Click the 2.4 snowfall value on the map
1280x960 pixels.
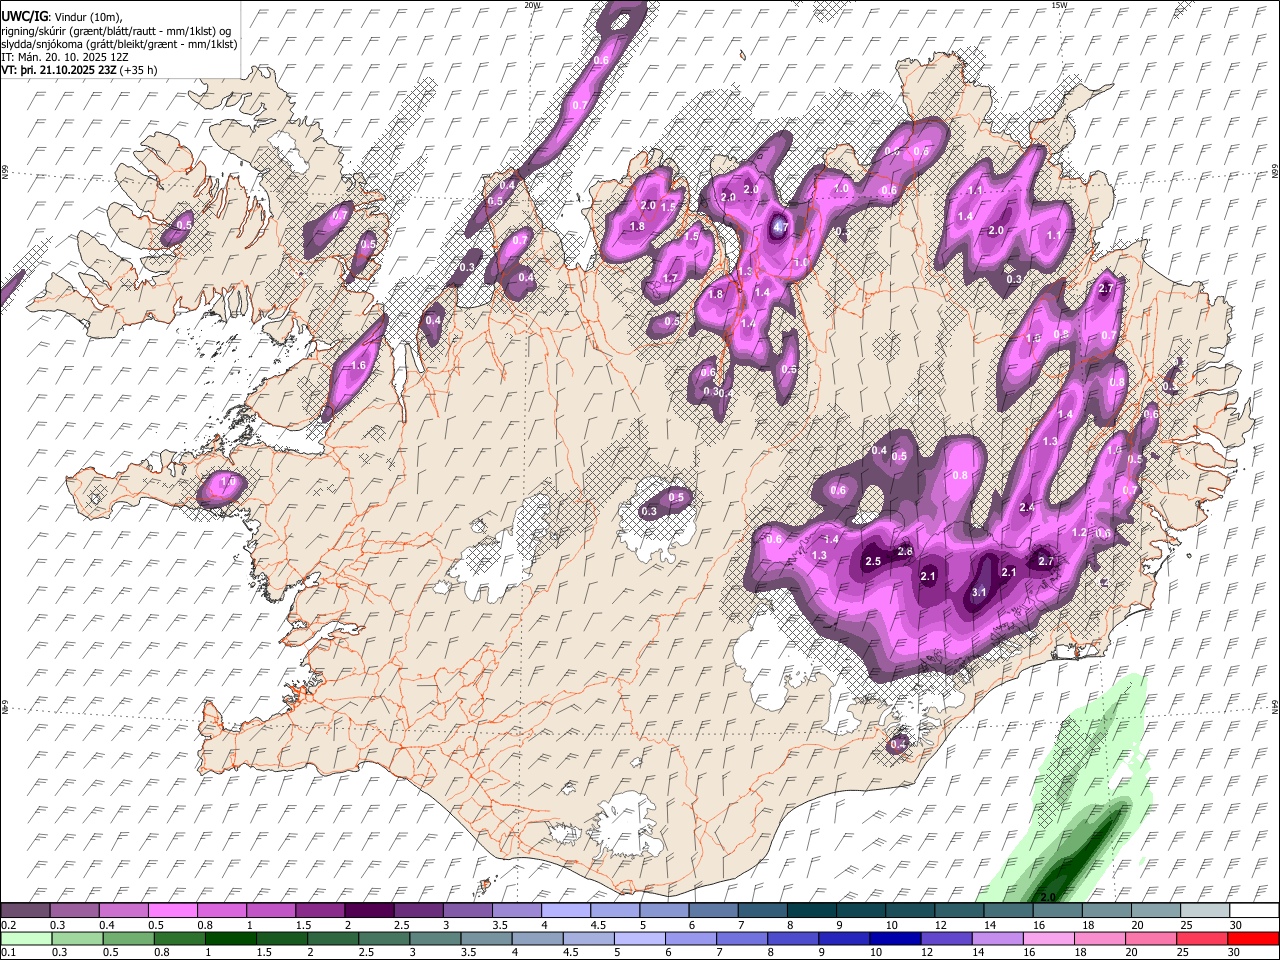point(1026,508)
